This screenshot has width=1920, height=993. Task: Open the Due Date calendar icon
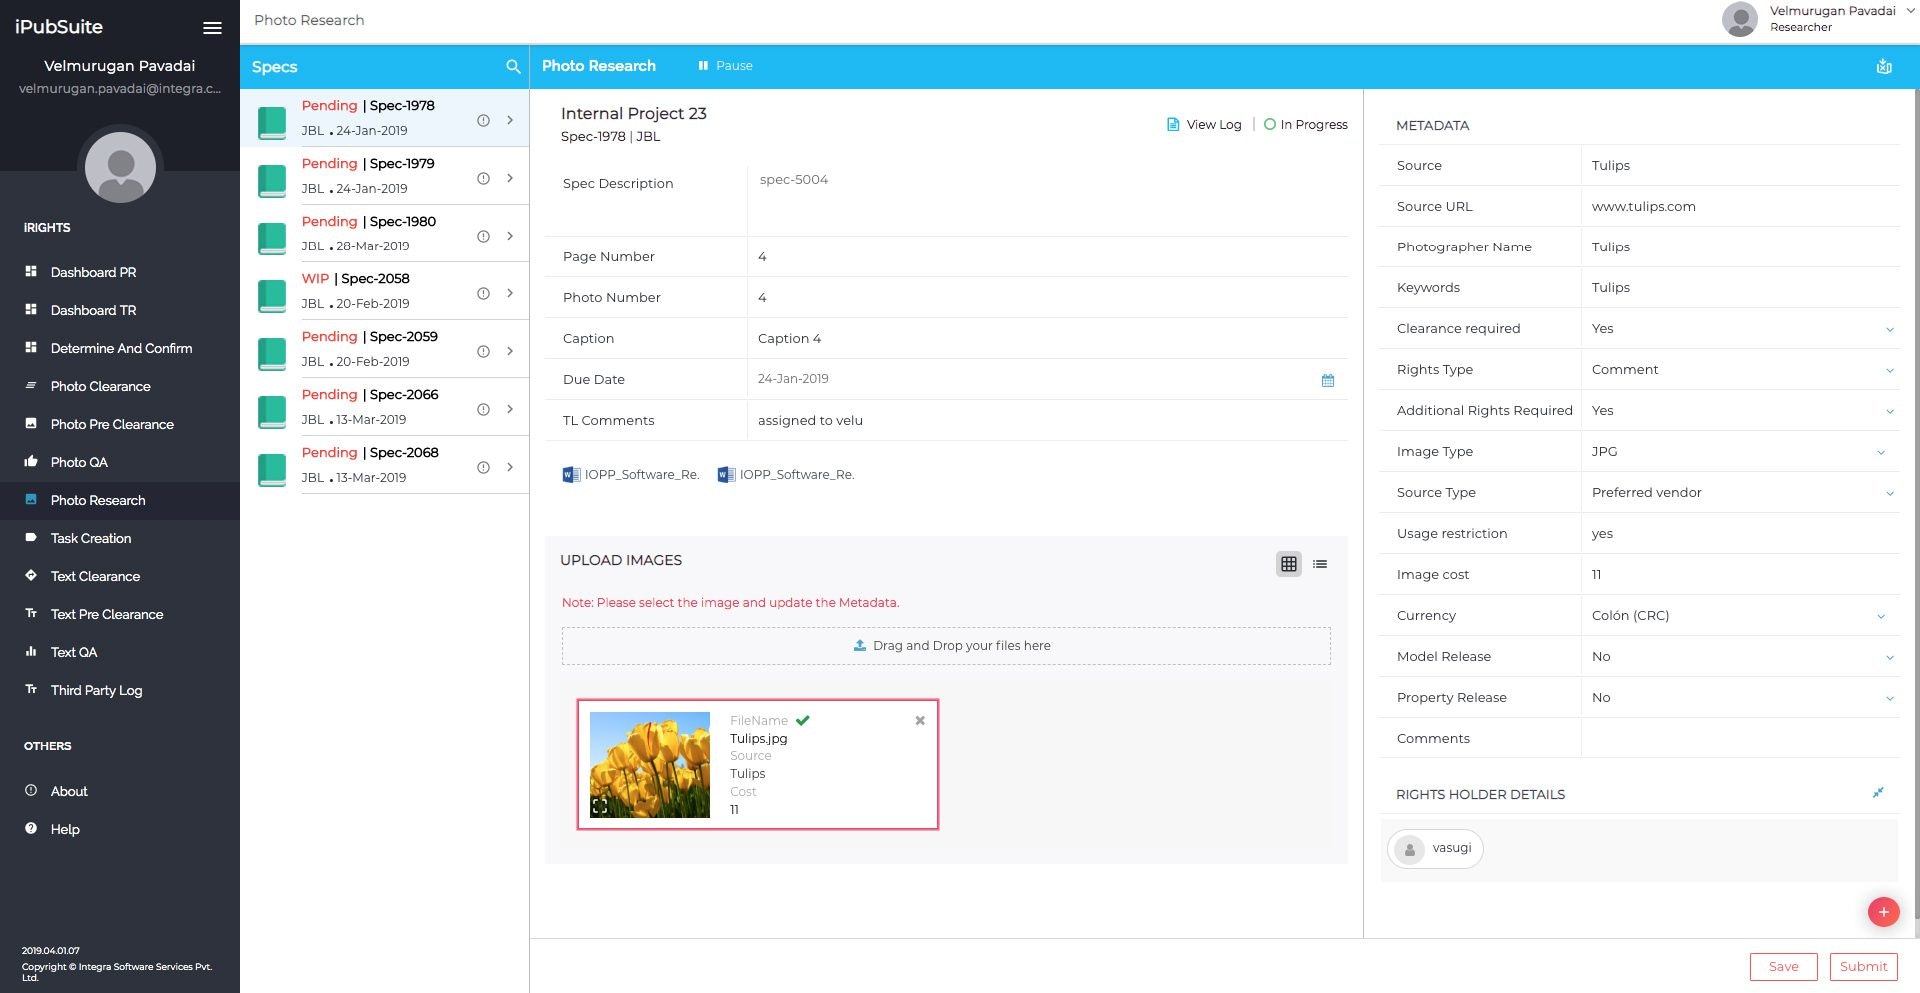1328,380
